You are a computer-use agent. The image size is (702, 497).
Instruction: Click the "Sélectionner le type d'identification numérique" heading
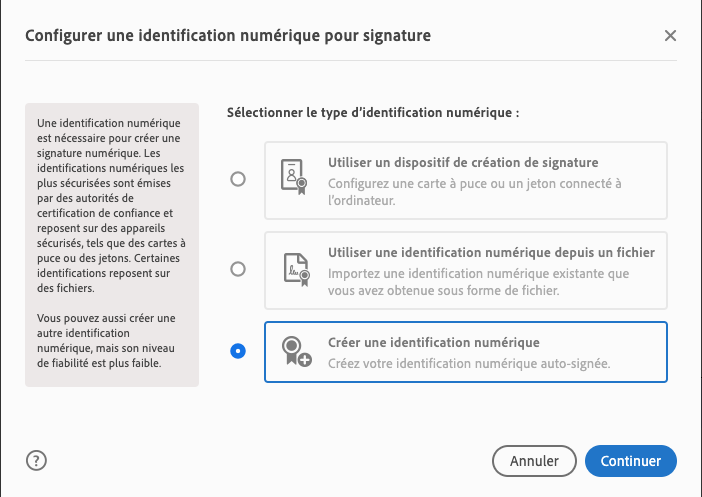373,113
